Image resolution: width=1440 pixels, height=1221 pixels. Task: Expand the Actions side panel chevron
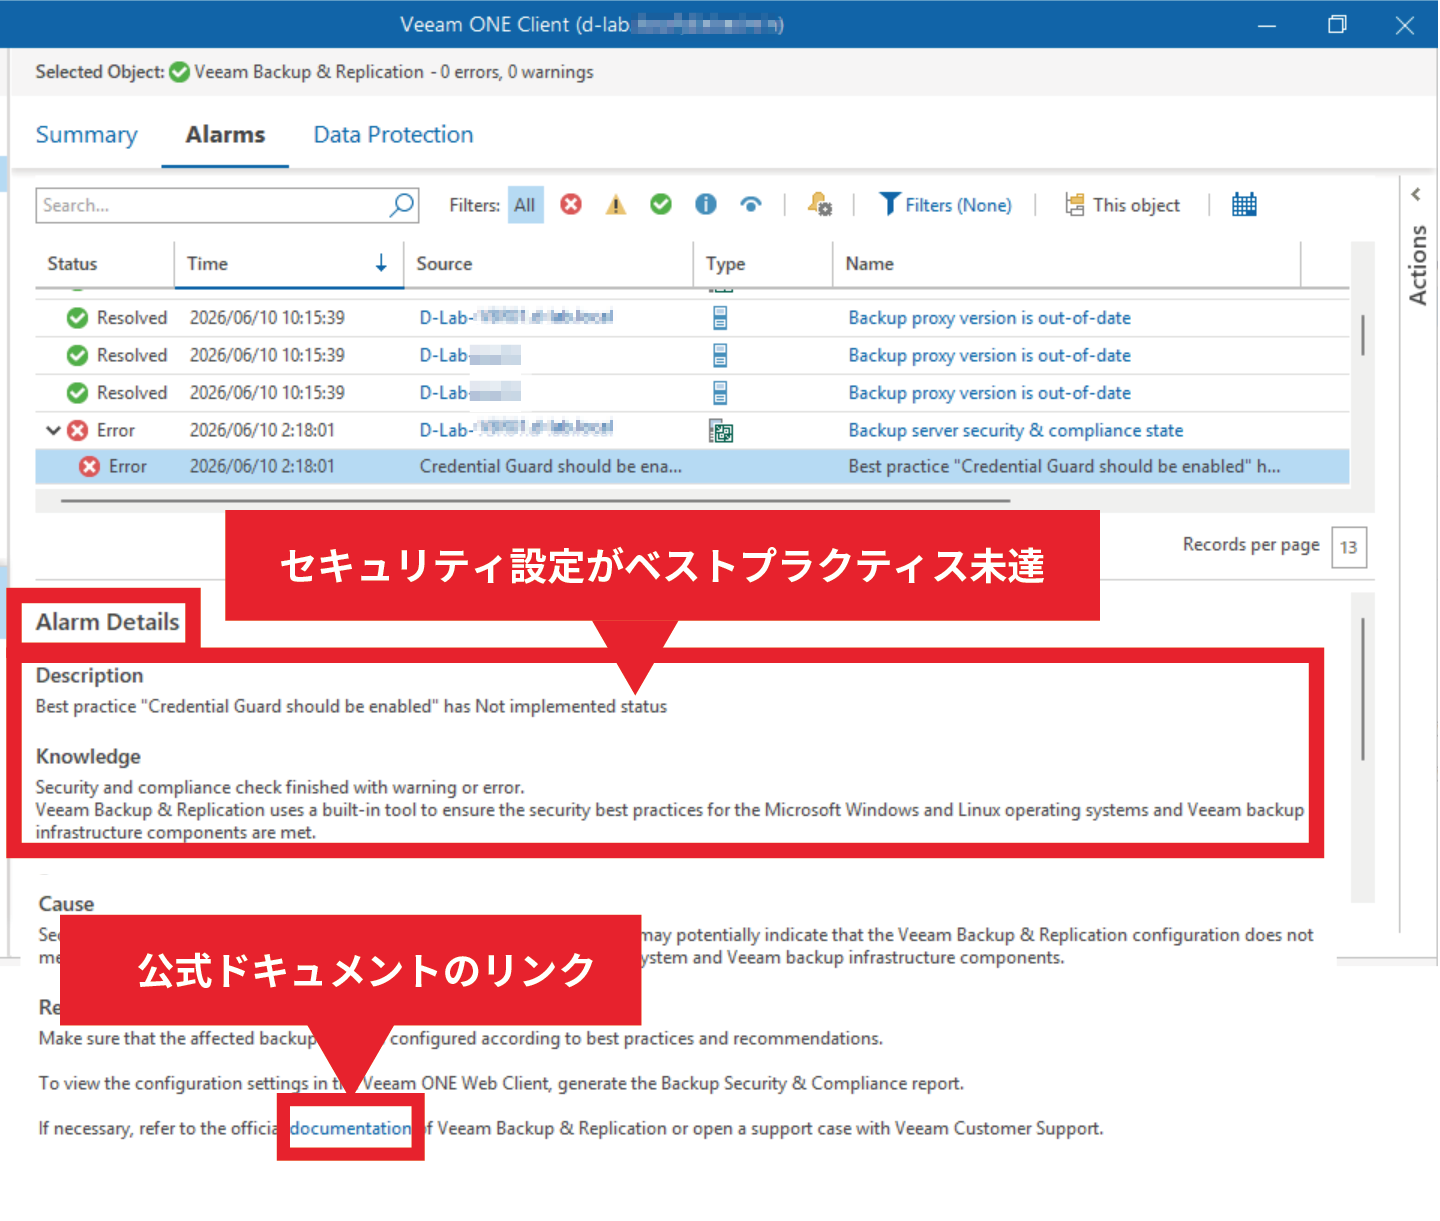[1416, 194]
